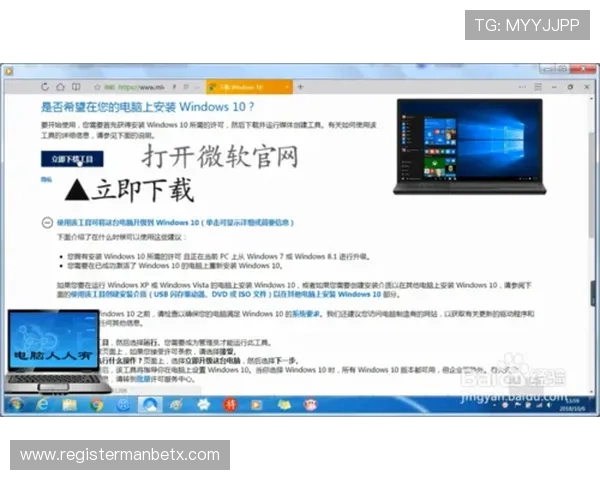Select the orange Windows 10 tab
This screenshot has width=600, height=480.
coord(239,87)
